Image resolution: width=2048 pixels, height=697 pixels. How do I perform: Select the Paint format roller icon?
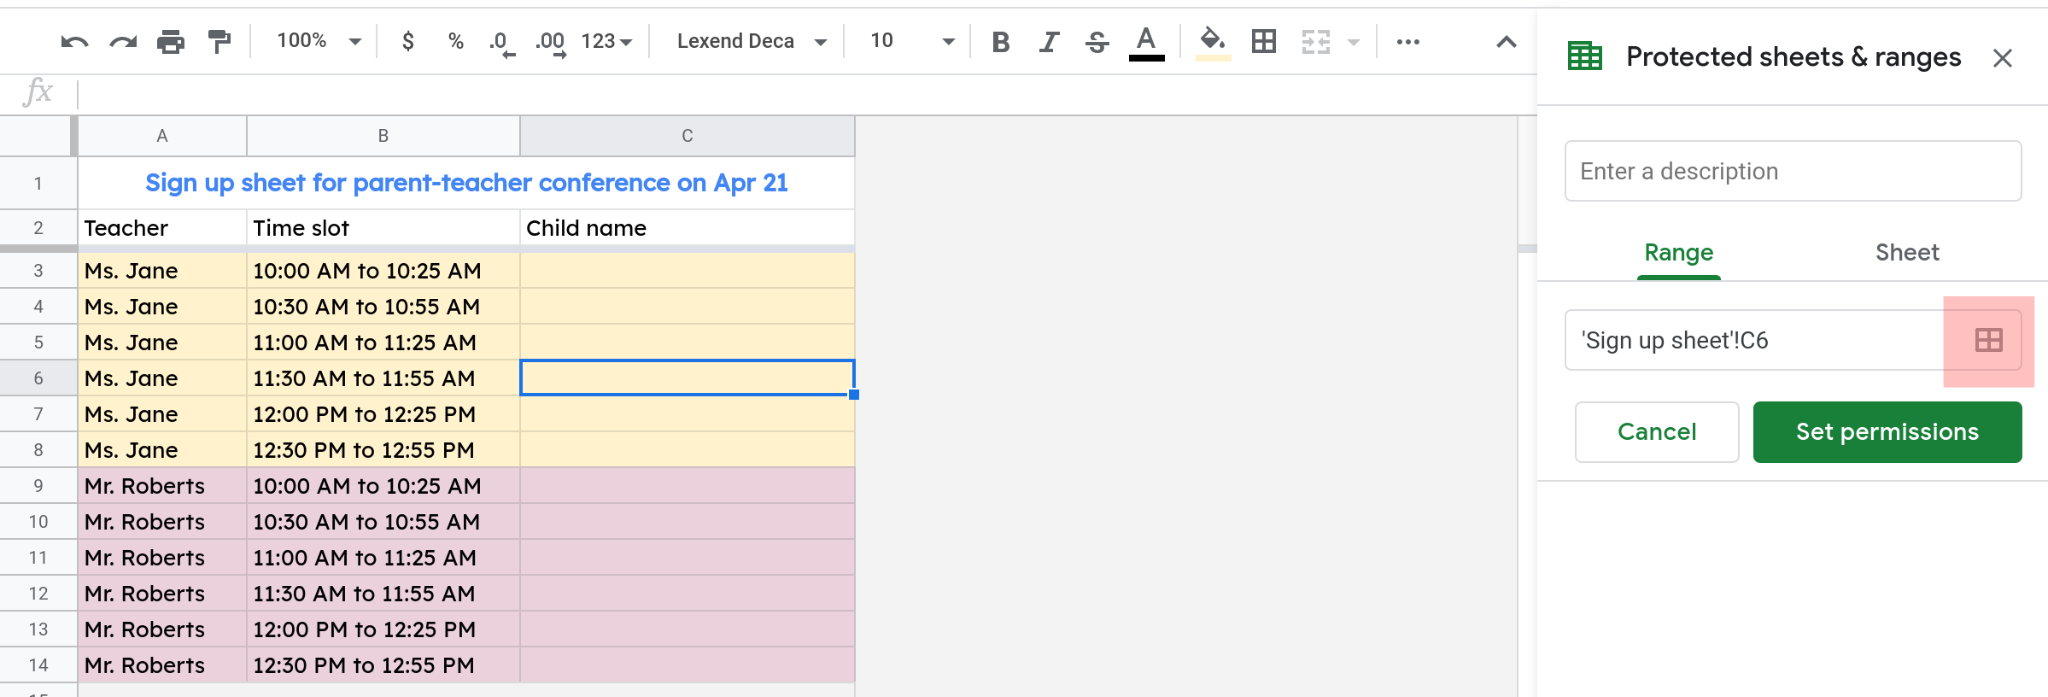click(x=219, y=42)
